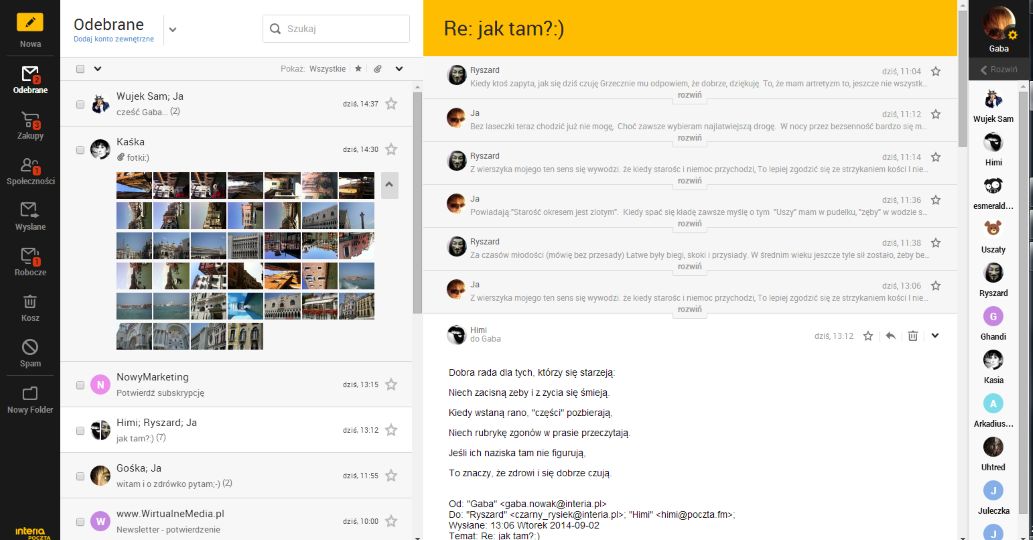This screenshot has width=1033, height=540.
Task: Select contact Uszaty in sidebar
Action: (993, 237)
